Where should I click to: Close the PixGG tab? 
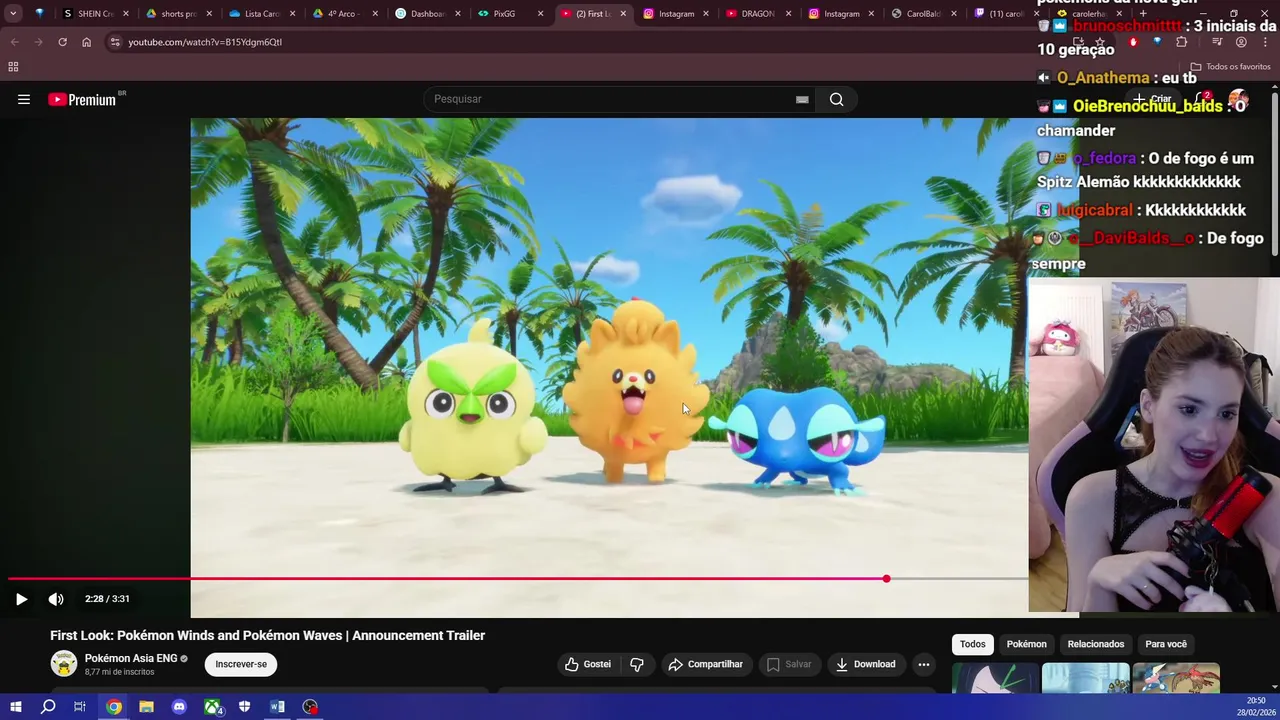tap(541, 14)
